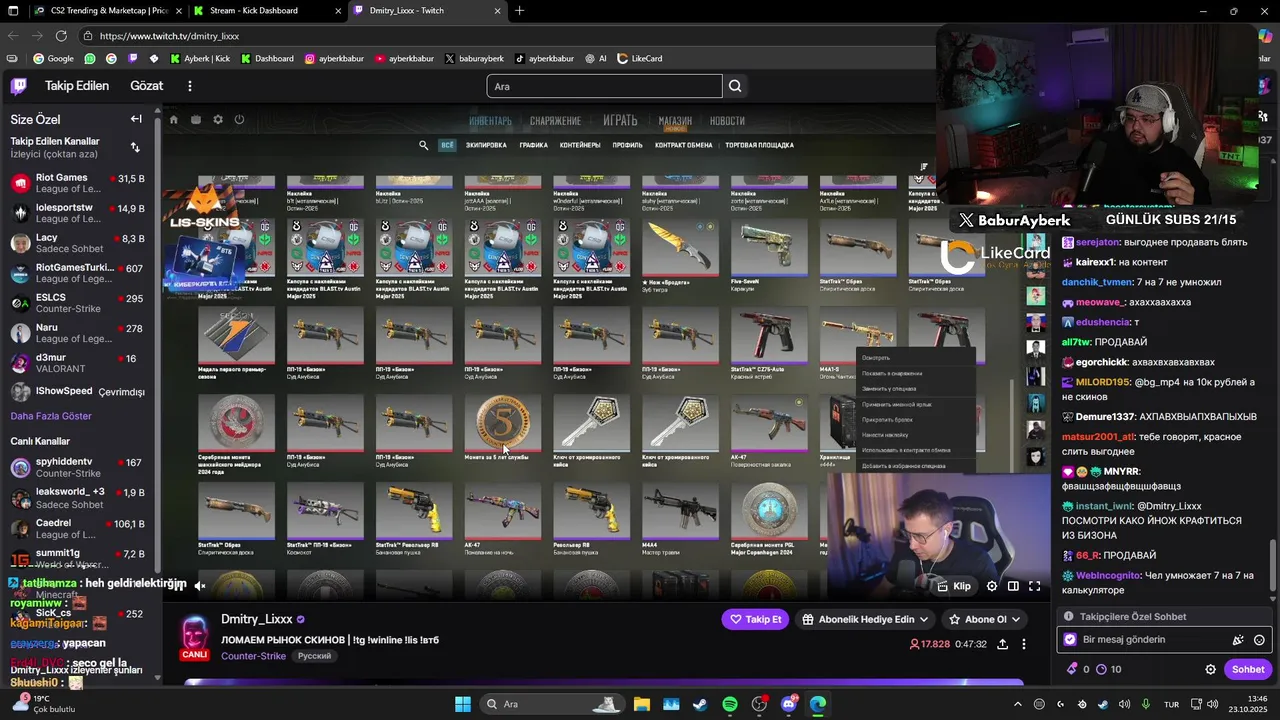
Task: Expand Daha Fazla Göster link
Action: tap(51, 416)
